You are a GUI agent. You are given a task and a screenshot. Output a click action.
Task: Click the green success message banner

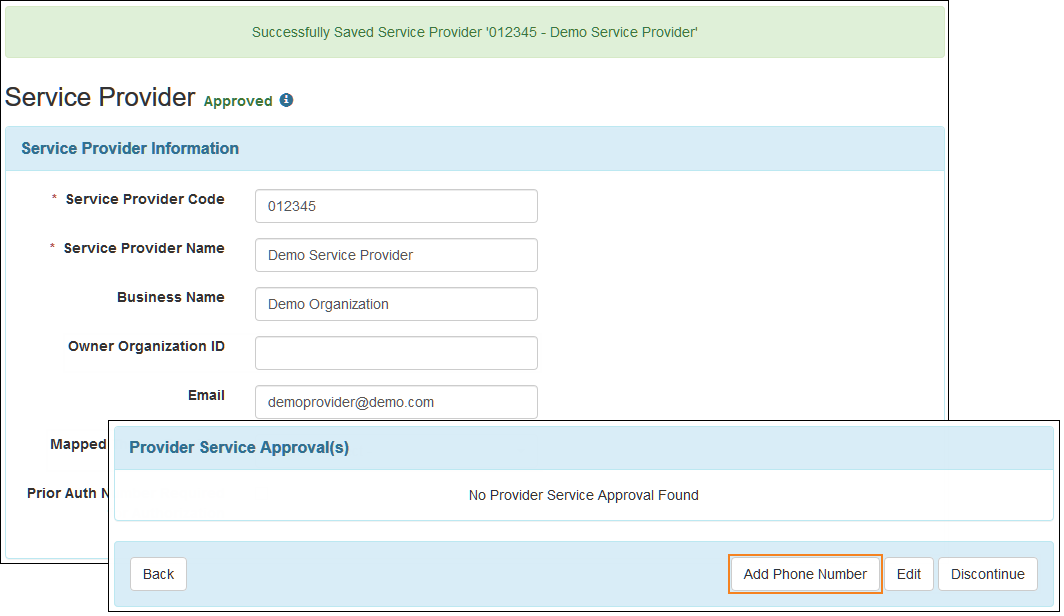[474, 31]
